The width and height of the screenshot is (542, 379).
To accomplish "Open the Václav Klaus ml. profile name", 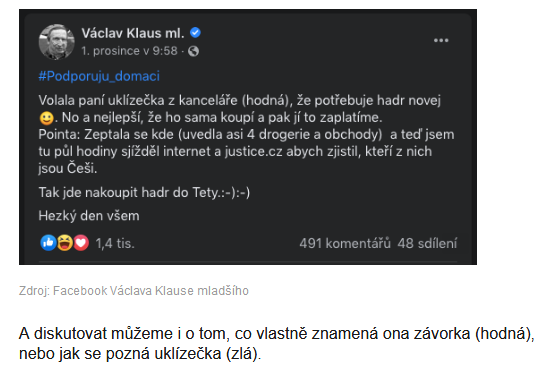I will tap(133, 33).
